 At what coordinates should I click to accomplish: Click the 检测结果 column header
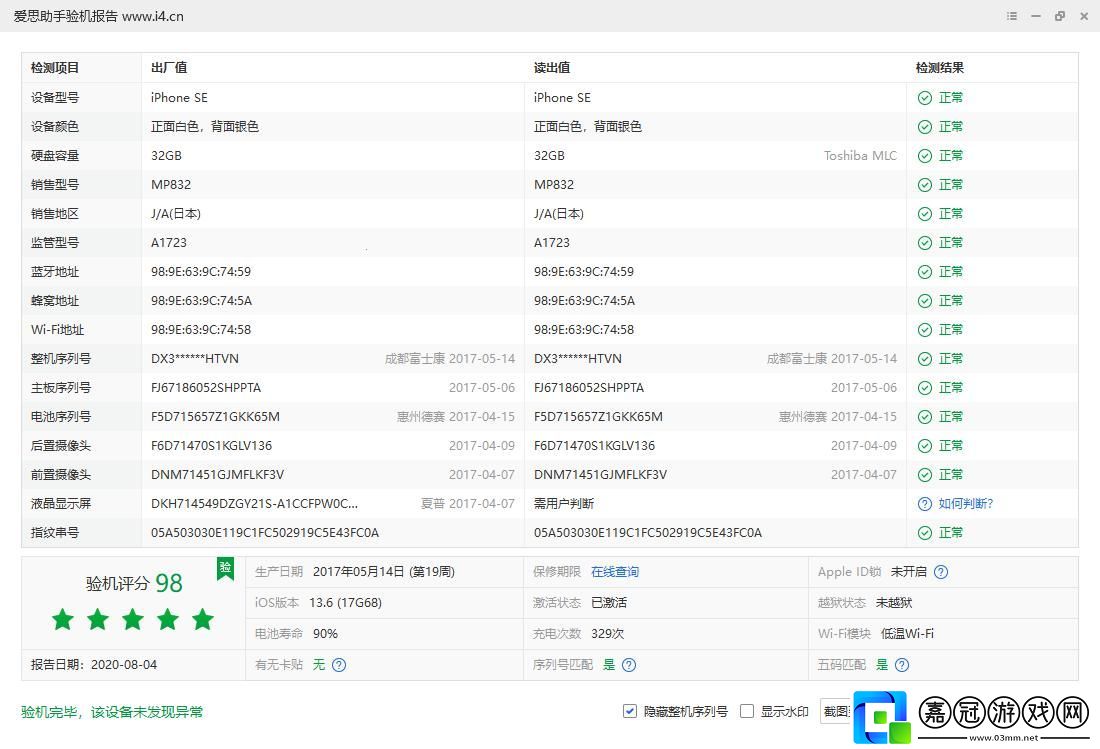click(939, 68)
